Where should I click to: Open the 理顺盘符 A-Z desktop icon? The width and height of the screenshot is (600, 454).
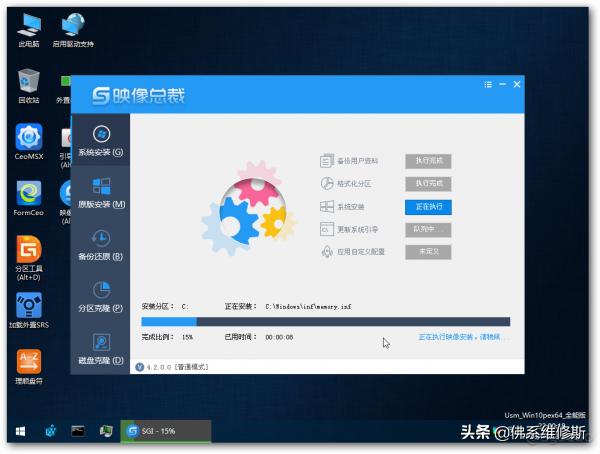point(29,367)
